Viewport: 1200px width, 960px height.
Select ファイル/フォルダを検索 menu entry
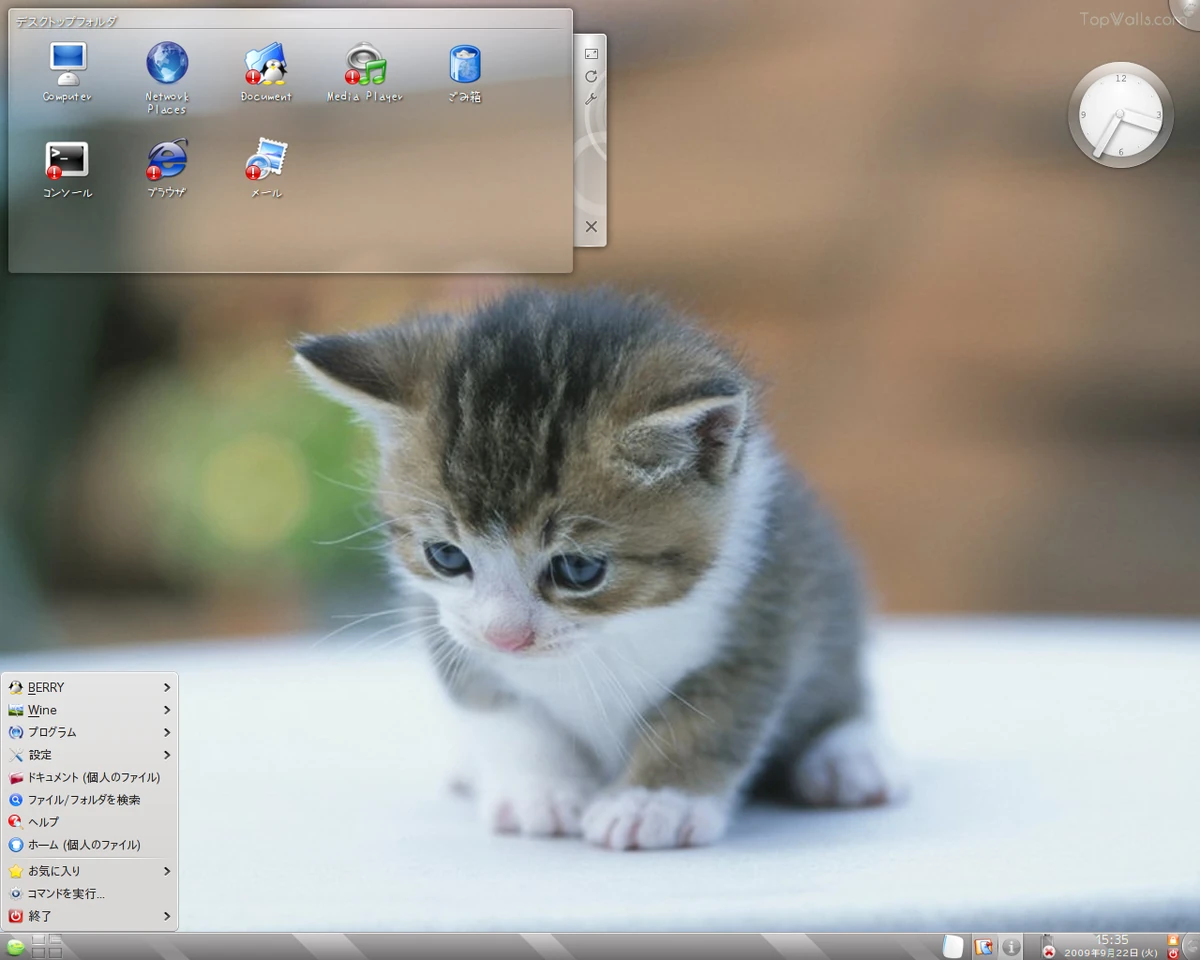click(x=90, y=800)
